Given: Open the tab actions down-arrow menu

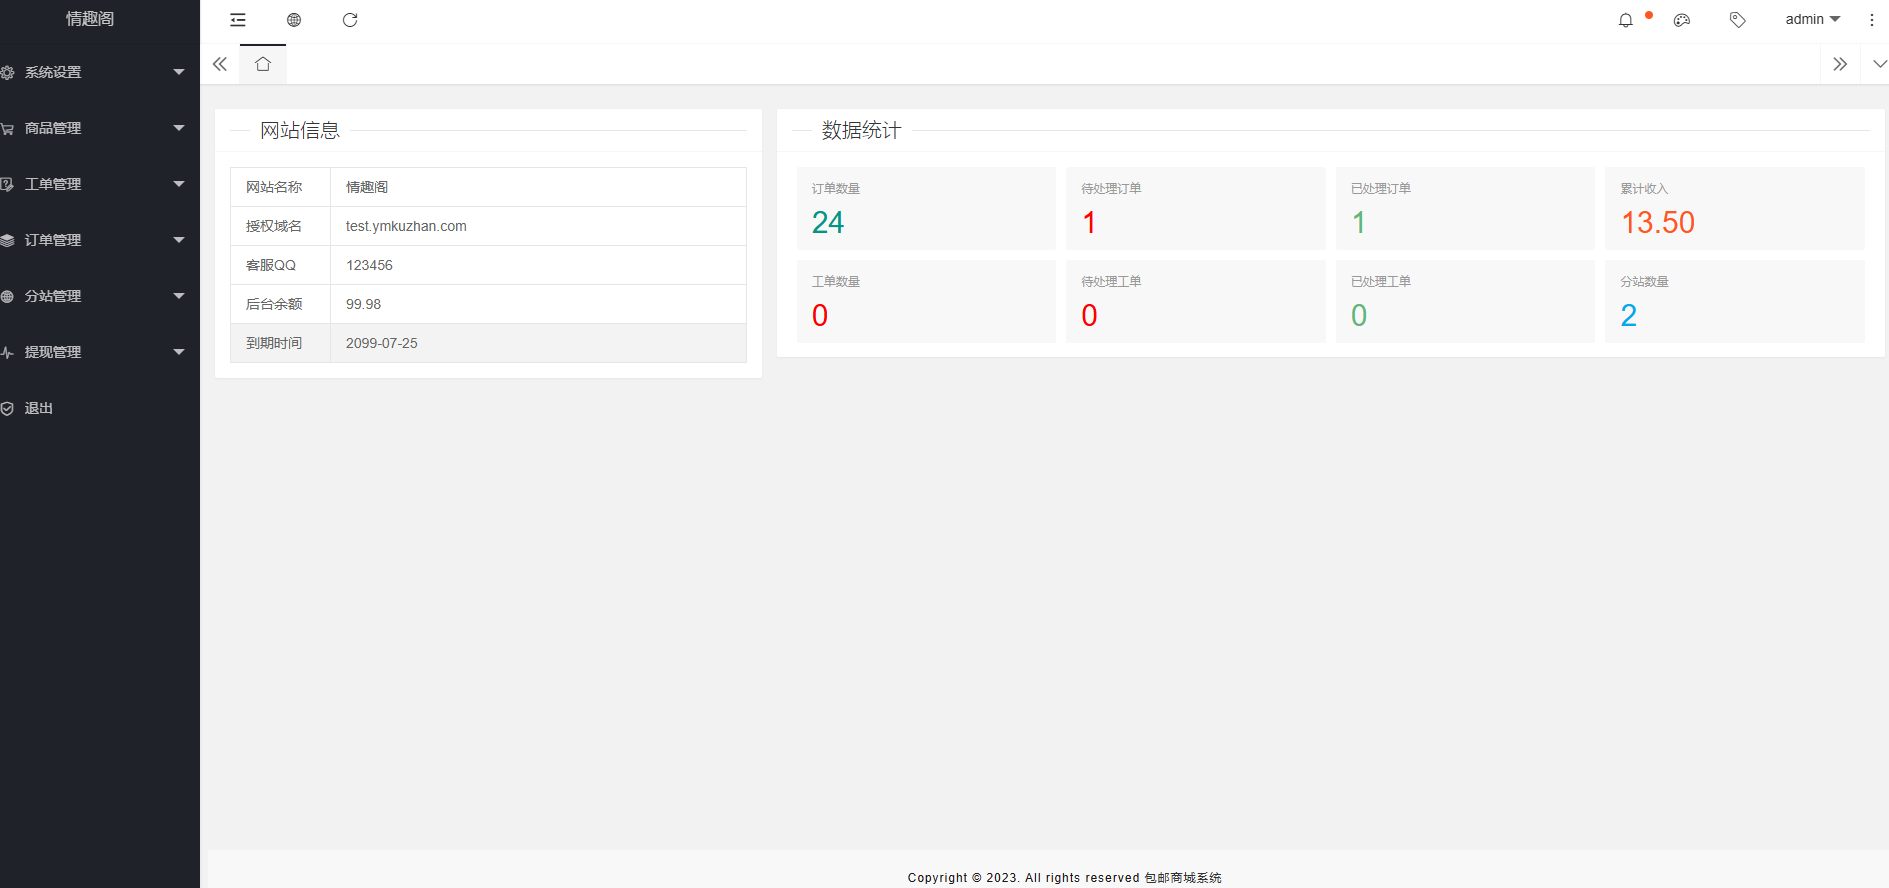Looking at the screenshot, I should pyautogui.click(x=1879, y=64).
